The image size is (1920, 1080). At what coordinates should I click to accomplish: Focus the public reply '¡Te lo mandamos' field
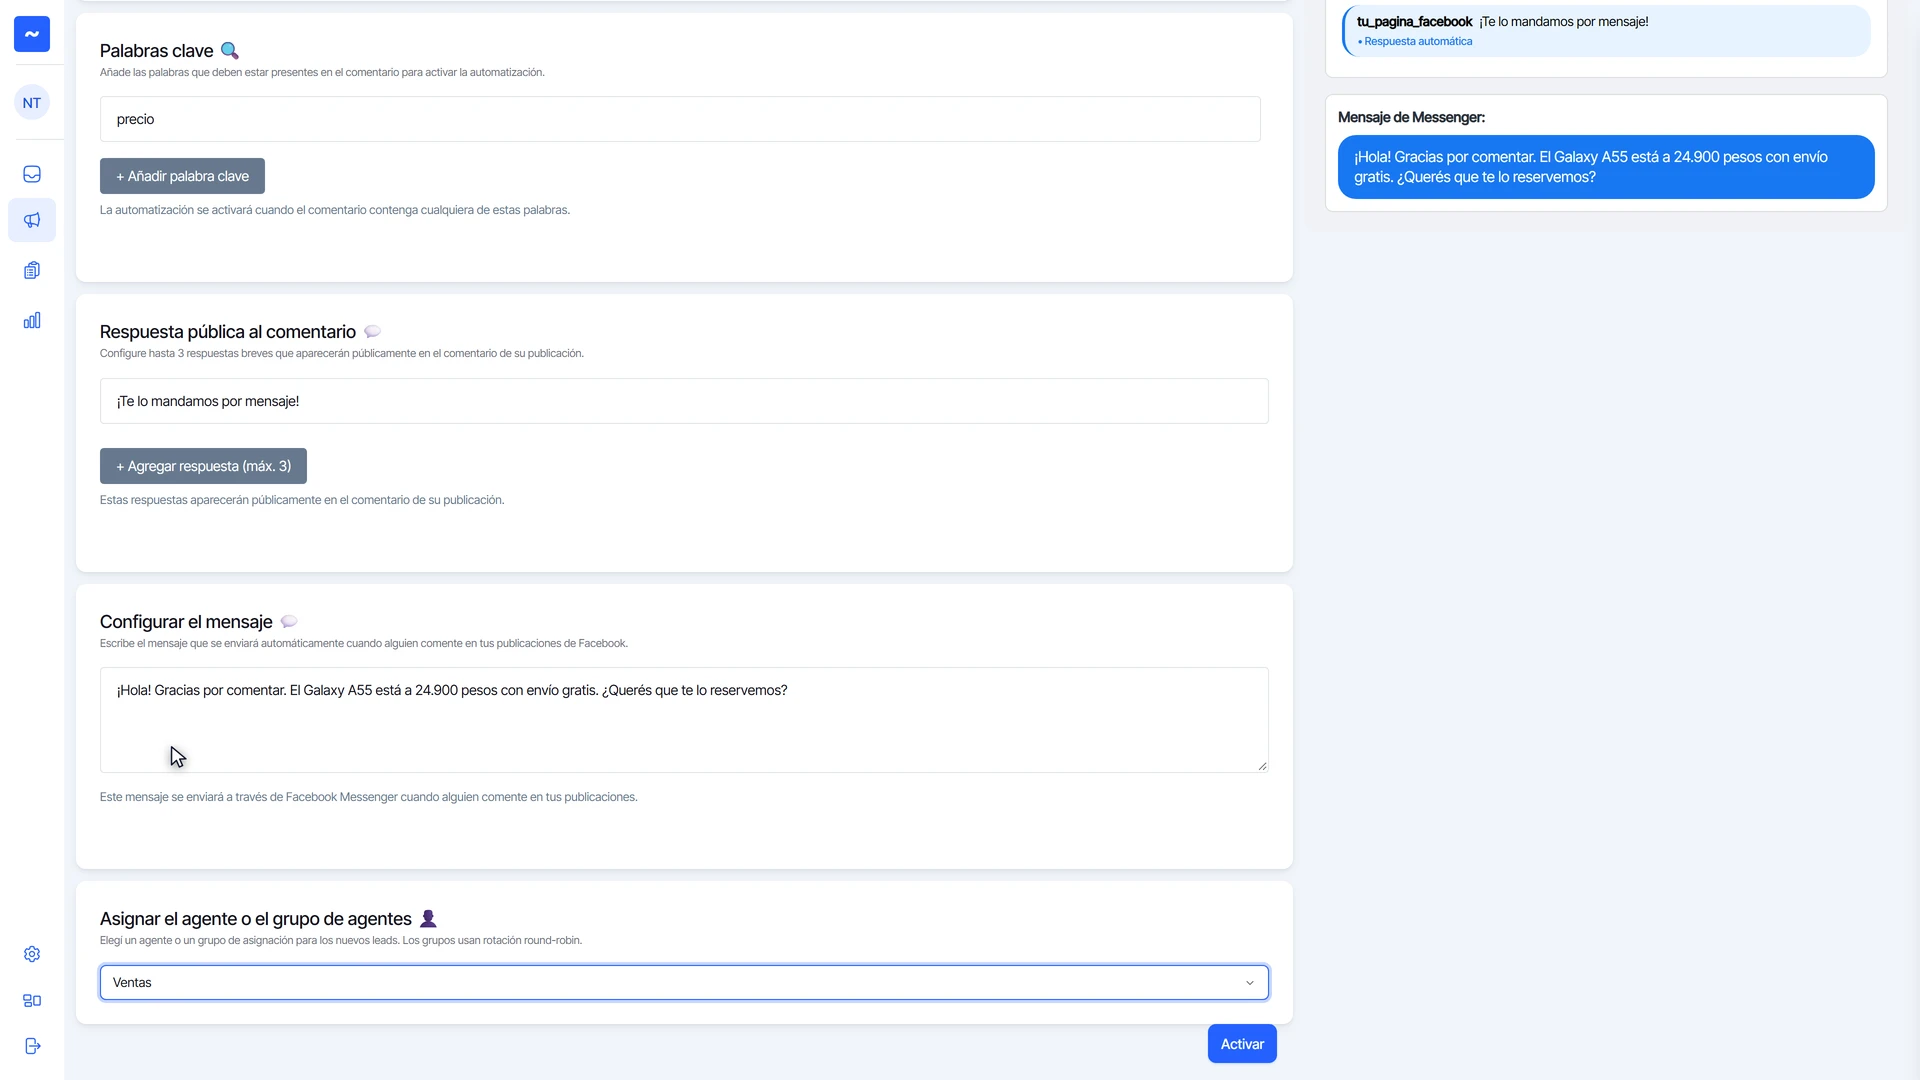click(684, 401)
